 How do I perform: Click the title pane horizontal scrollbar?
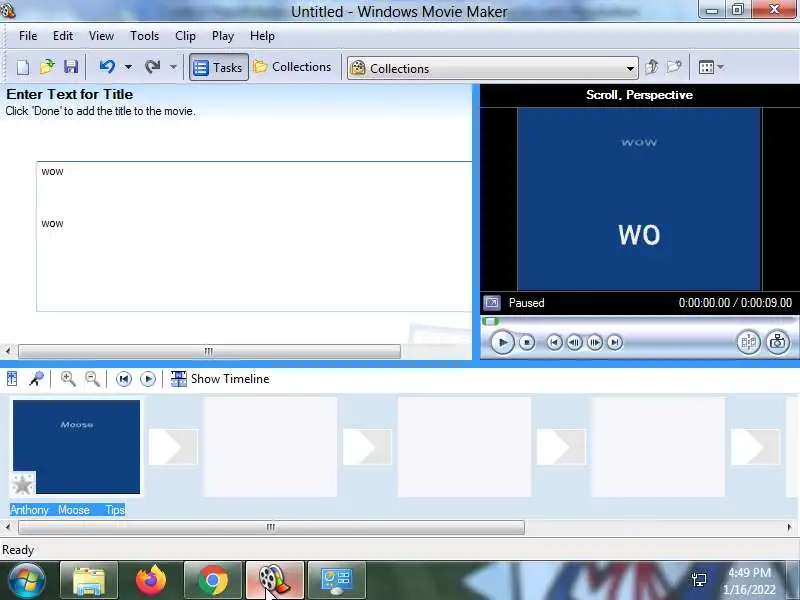click(x=209, y=351)
